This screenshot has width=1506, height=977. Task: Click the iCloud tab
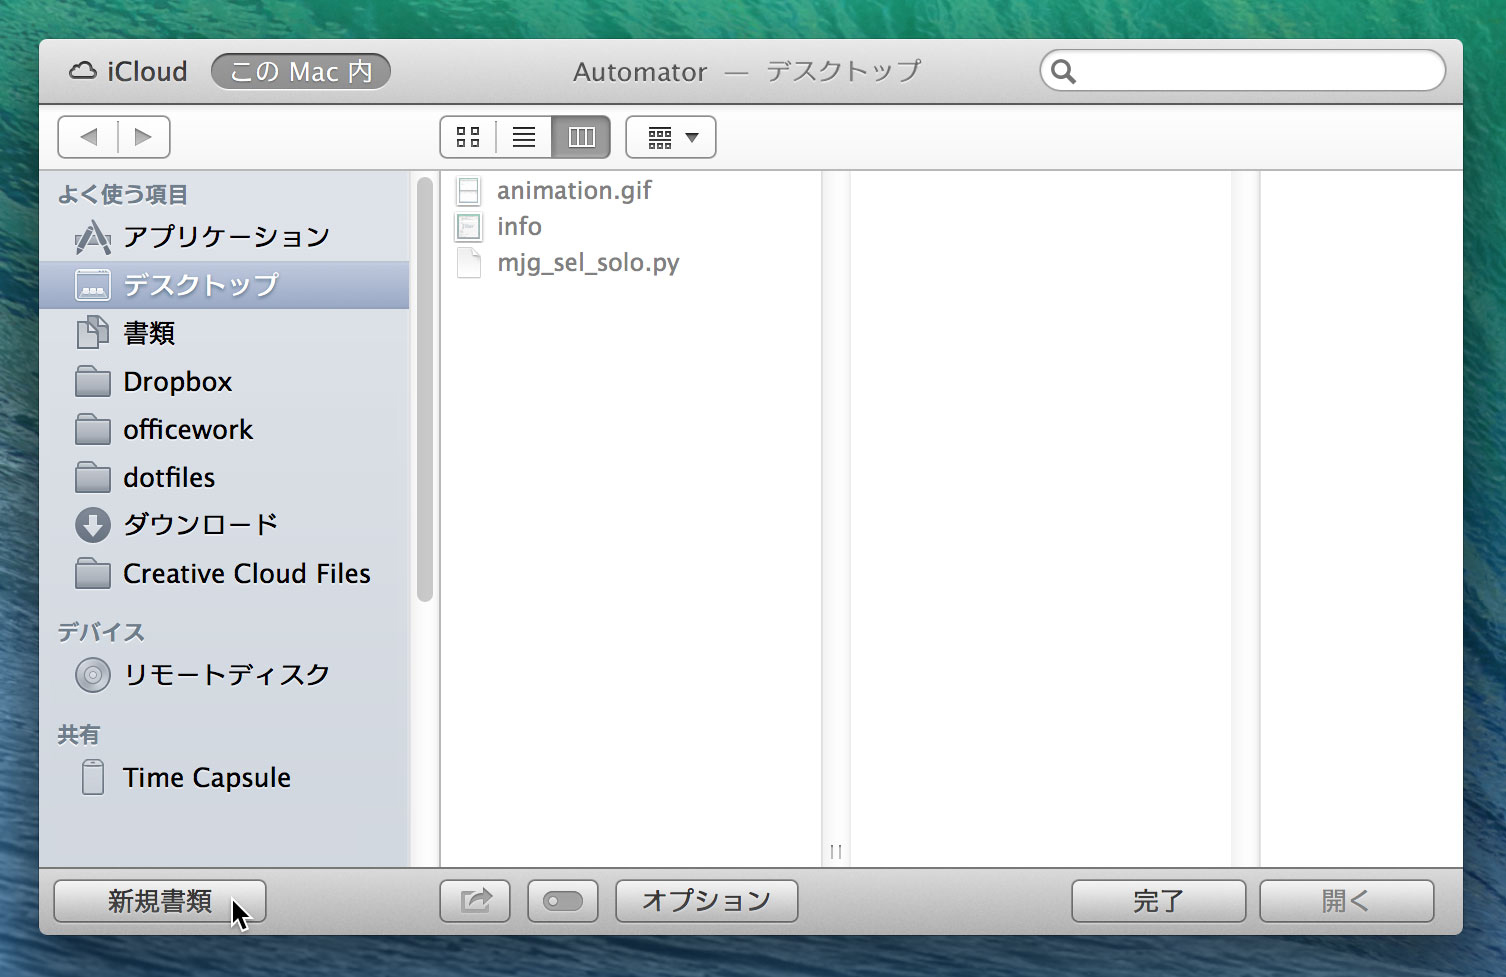click(x=128, y=71)
